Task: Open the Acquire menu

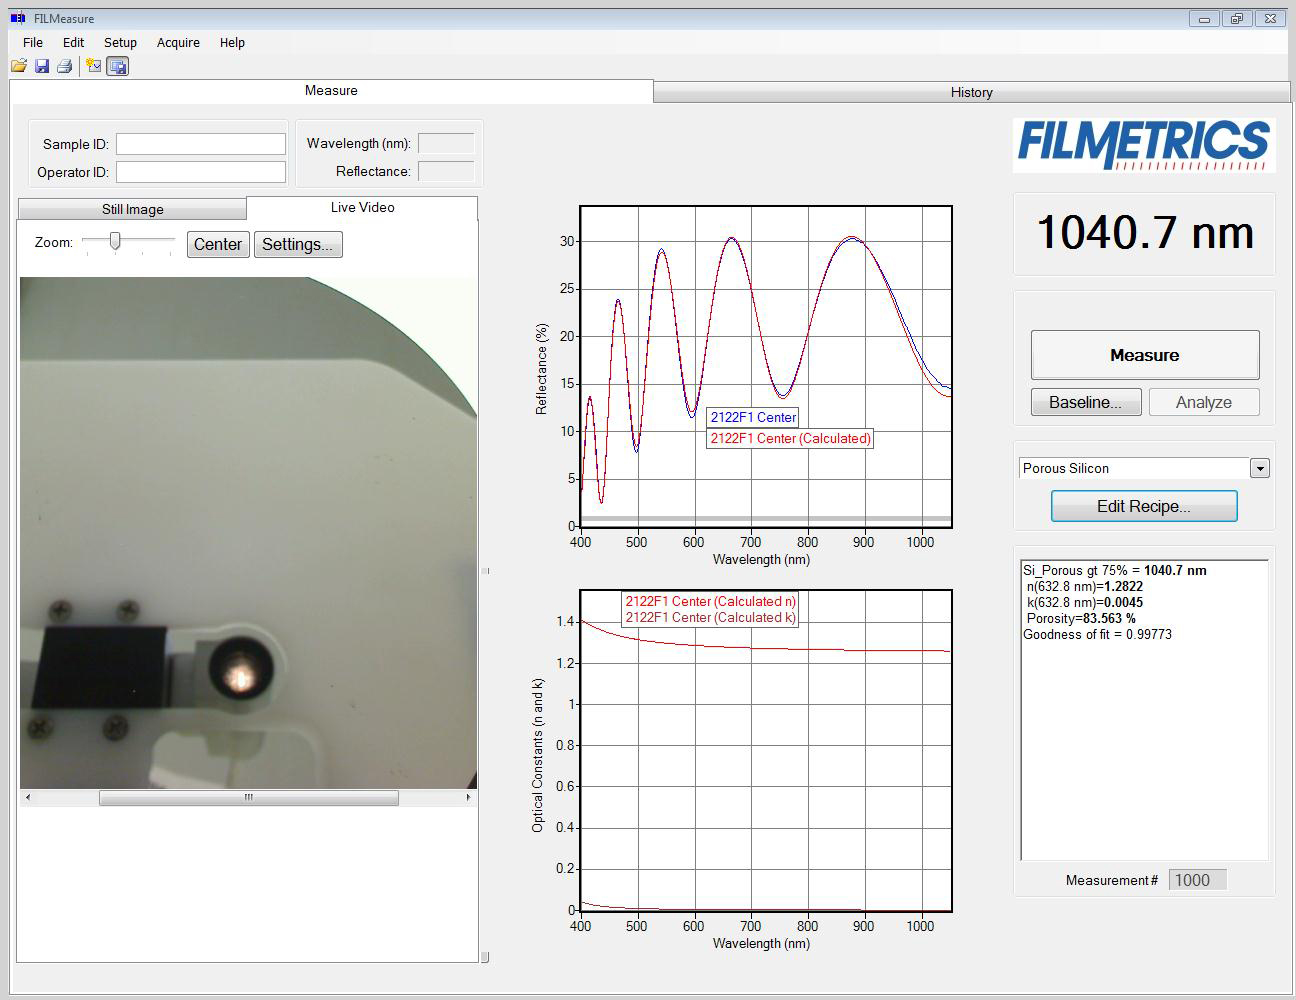Action: coord(178,42)
